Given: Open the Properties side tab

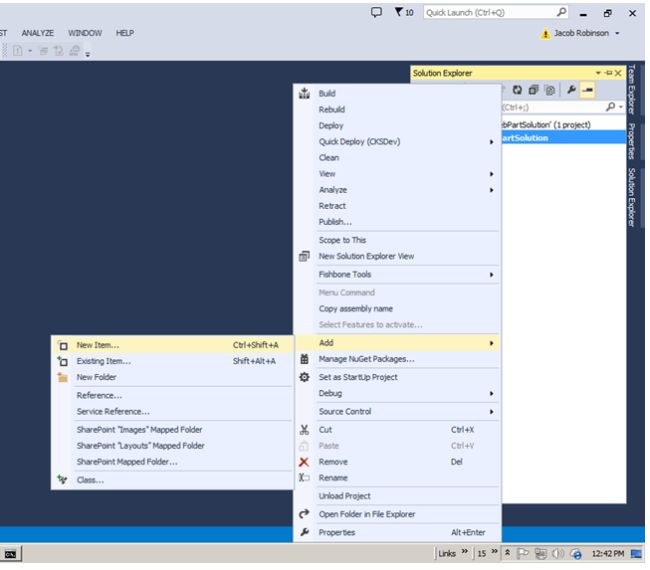Looking at the screenshot, I should point(631,141).
